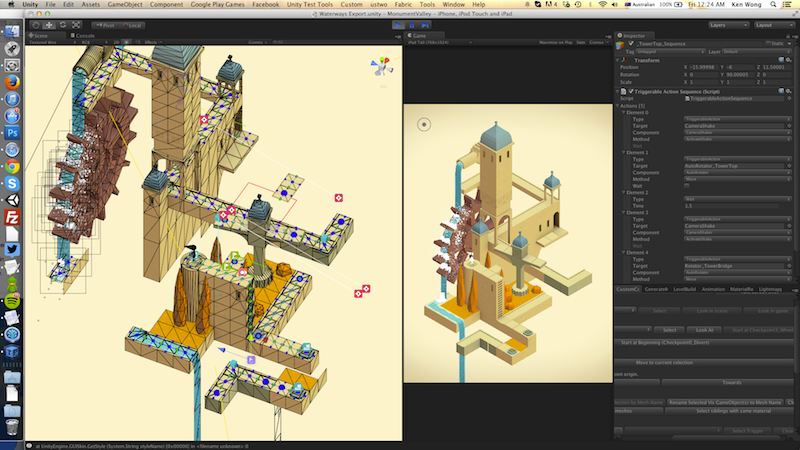Screen dimensions: 800x450
Task: Select the Hand tool in Unity toolbar
Action: pyautogui.click(x=36, y=25)
